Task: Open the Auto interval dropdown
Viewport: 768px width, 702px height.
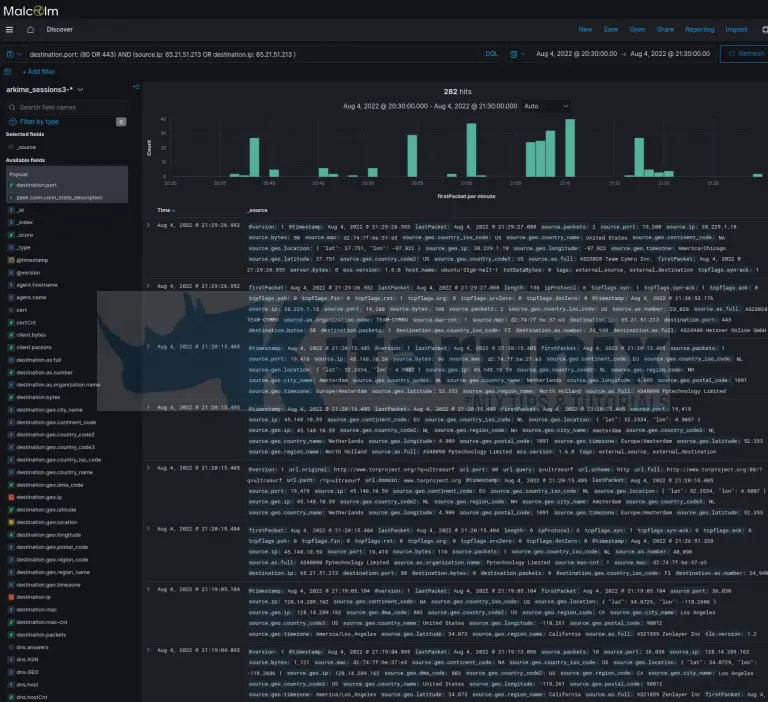Action: pyautogui.click(x=545, y=106)
